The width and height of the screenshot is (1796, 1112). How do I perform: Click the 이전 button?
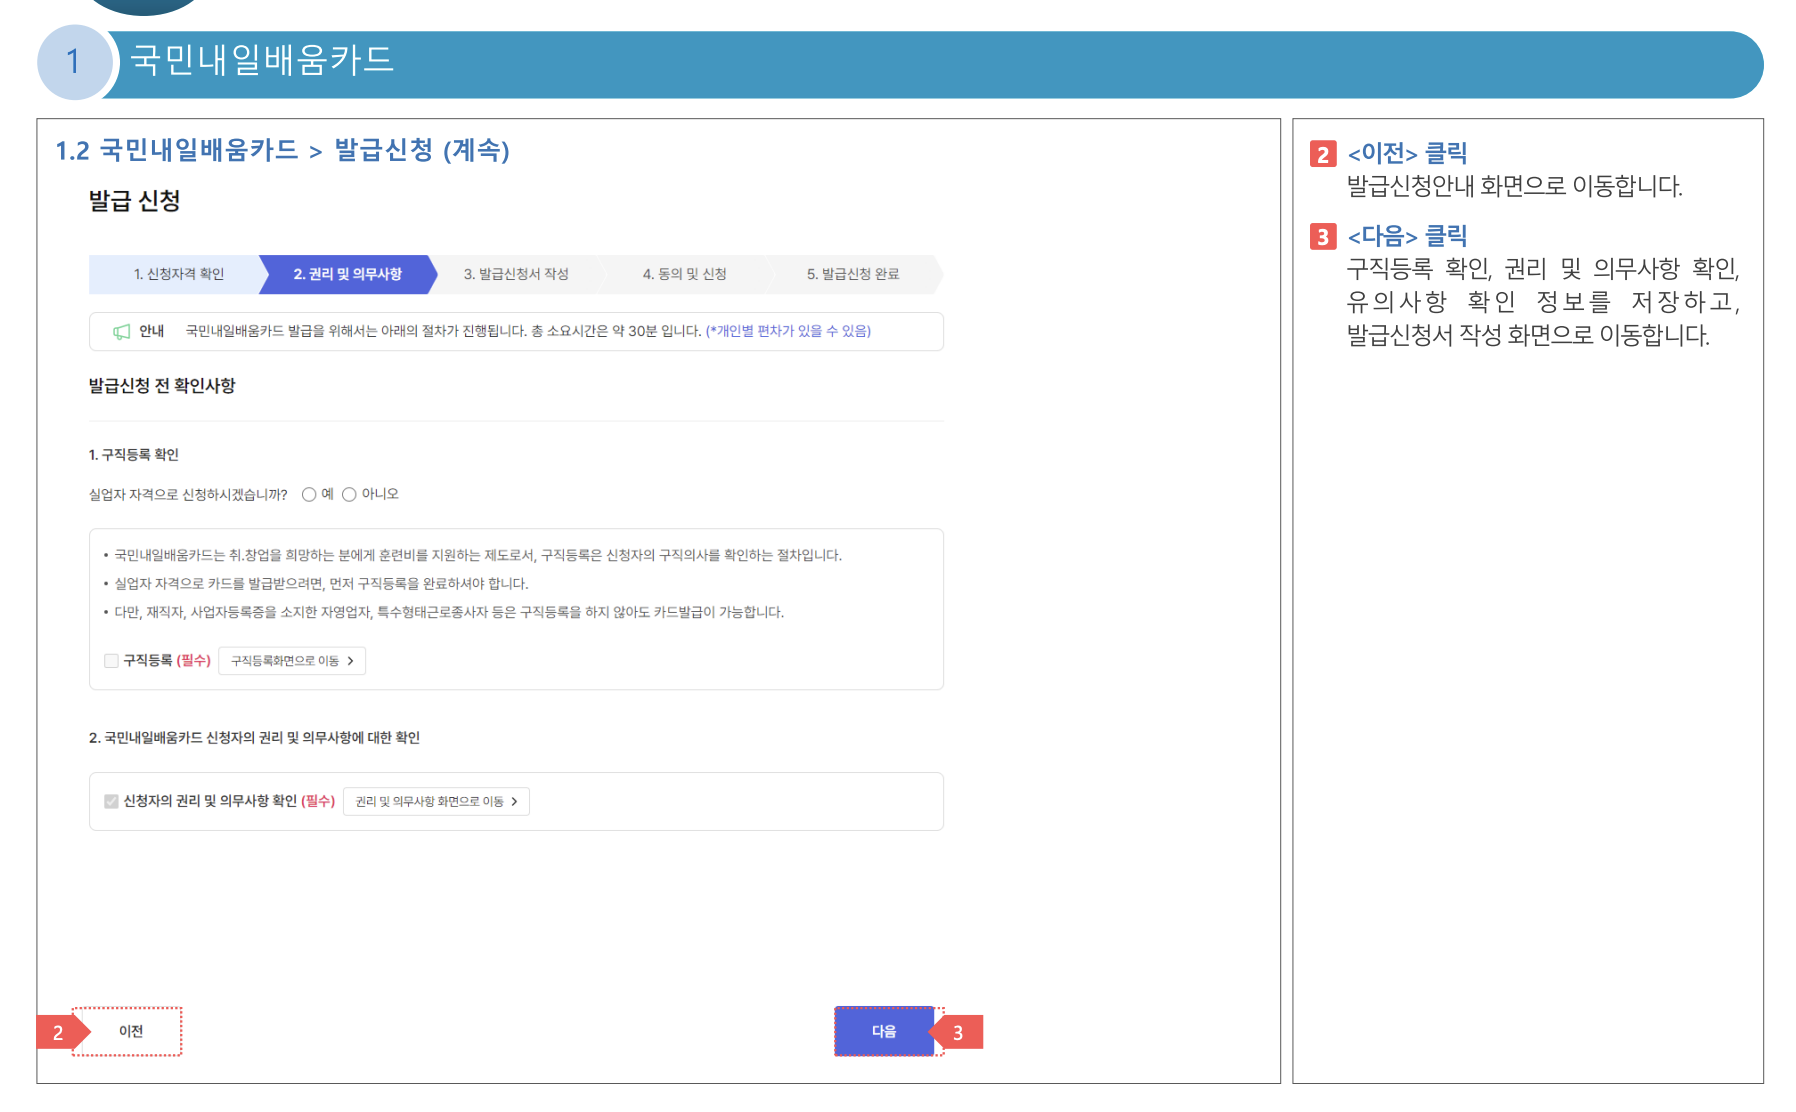pos(130,1030)
